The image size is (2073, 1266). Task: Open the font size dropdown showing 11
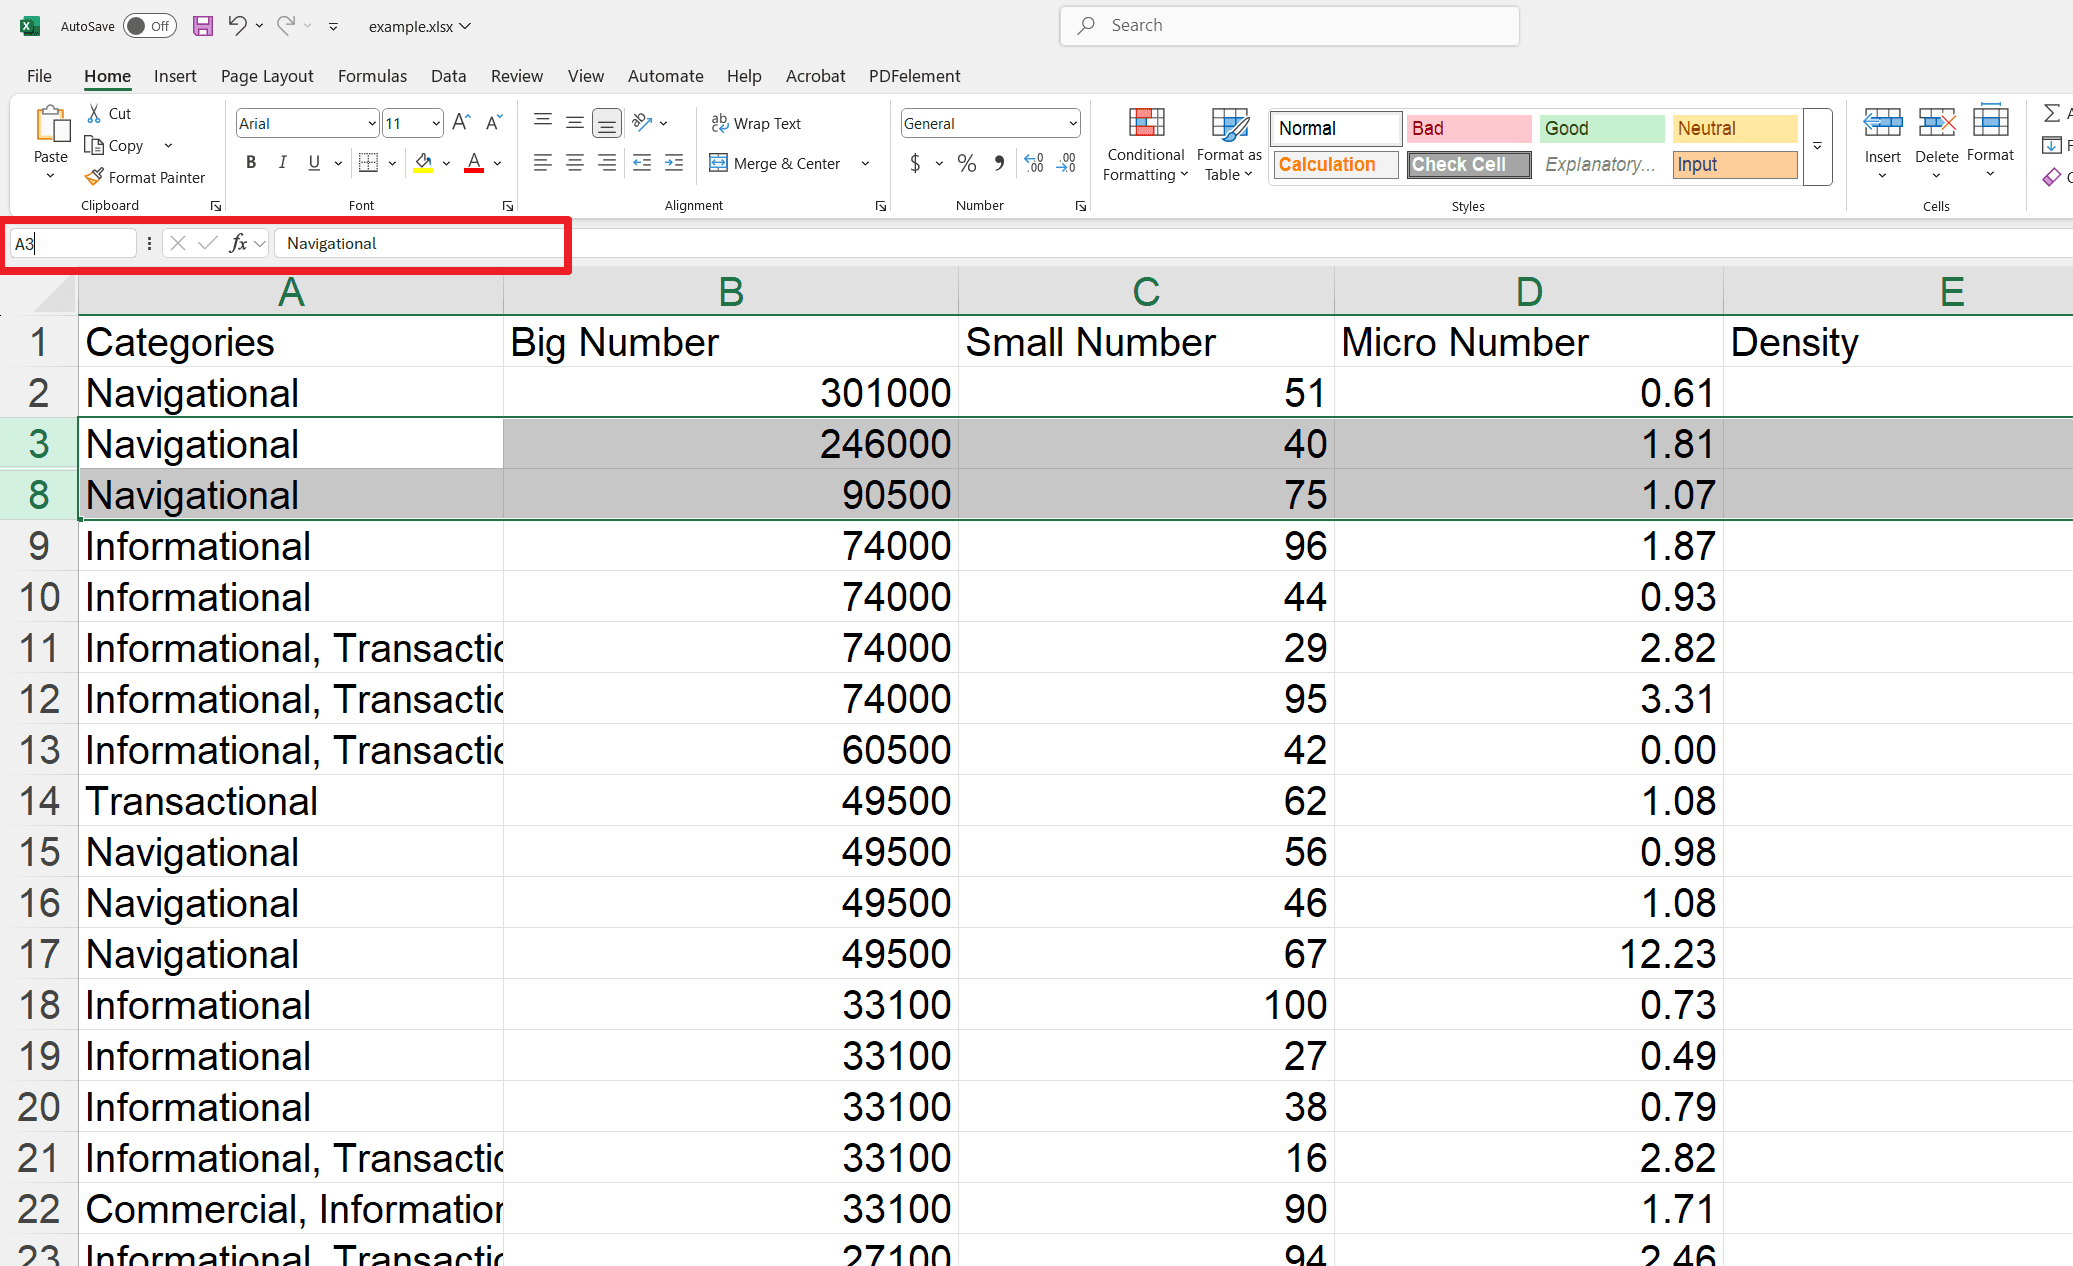pyautogui.click(x=436, y=123)
